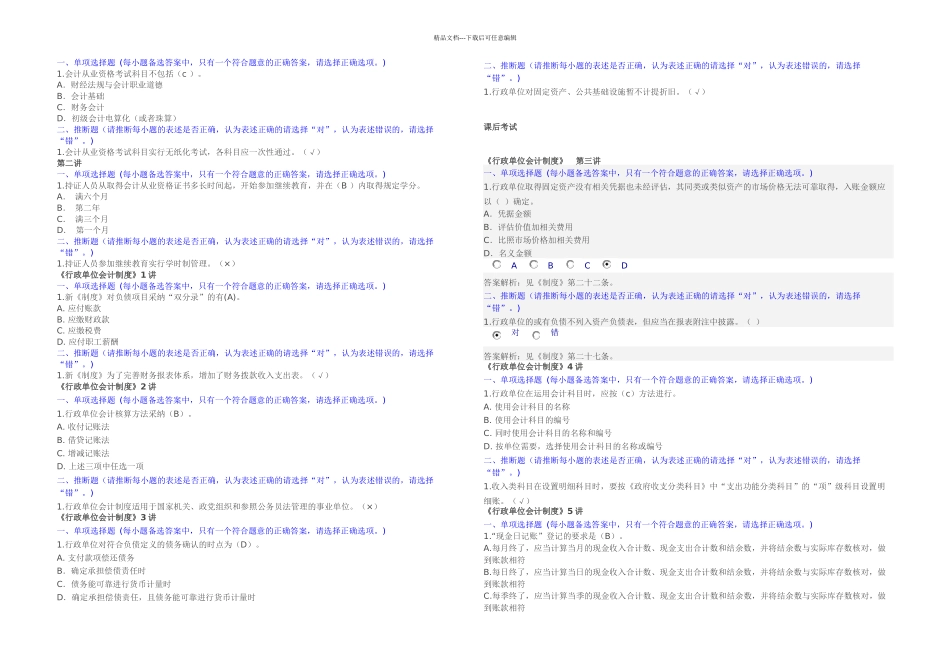Select radio option D for the fixed-asset question

coord(606,265)
